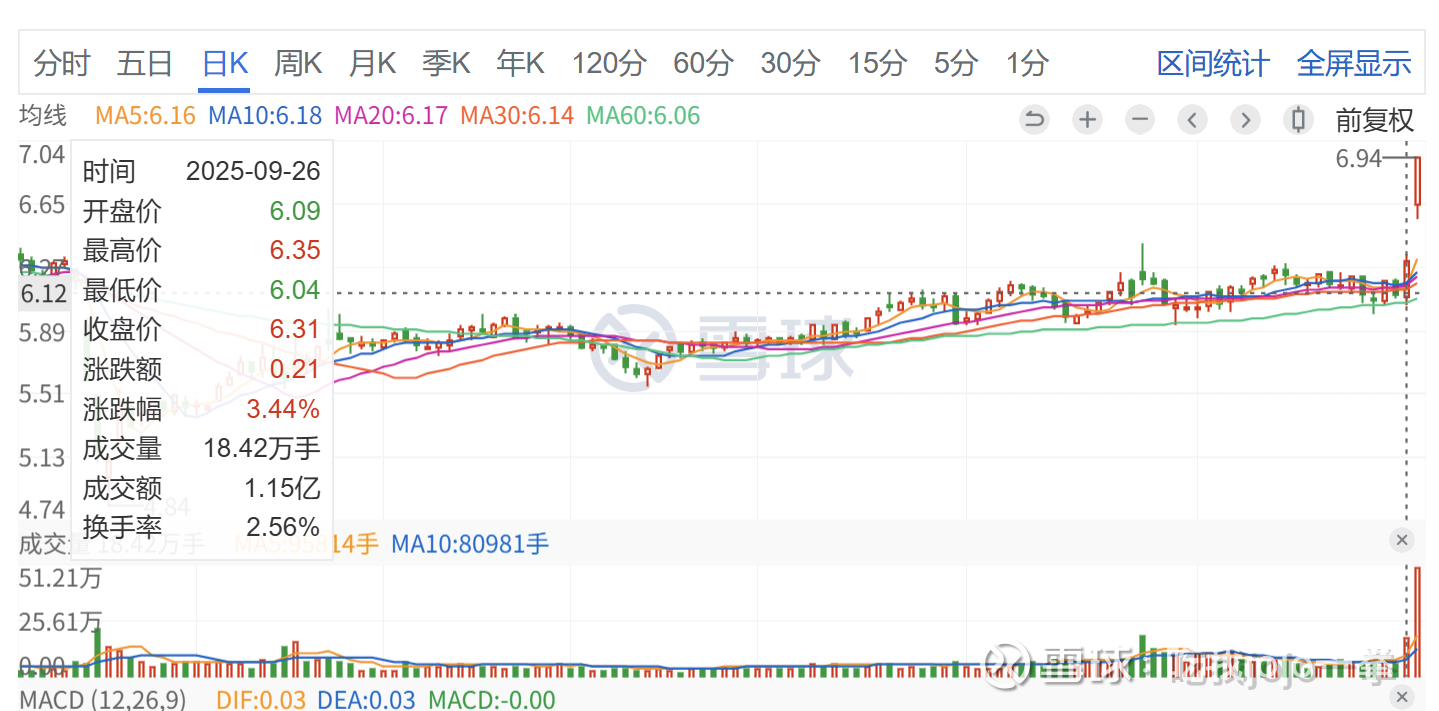Click the MA5:6.16 moving average label
The width and height of the screenshot is (1439, 711).
[145, 116]
